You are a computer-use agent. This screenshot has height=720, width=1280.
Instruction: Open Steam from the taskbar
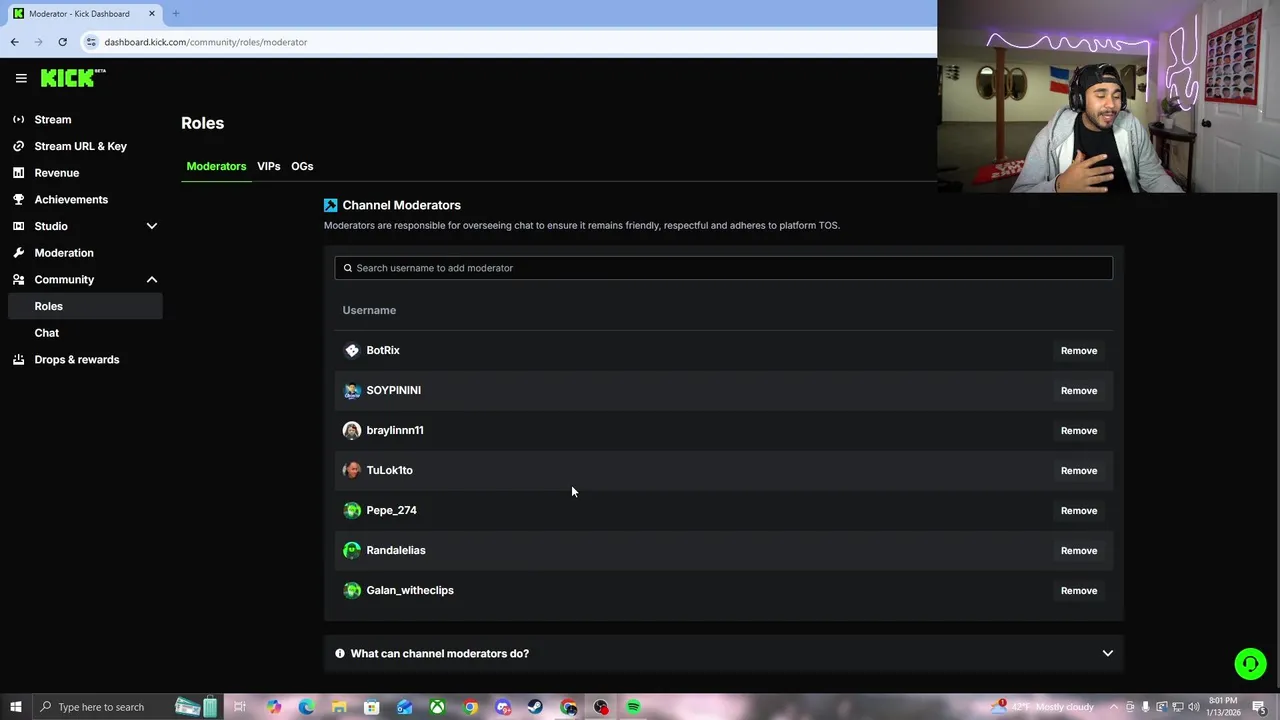point(535,707)
